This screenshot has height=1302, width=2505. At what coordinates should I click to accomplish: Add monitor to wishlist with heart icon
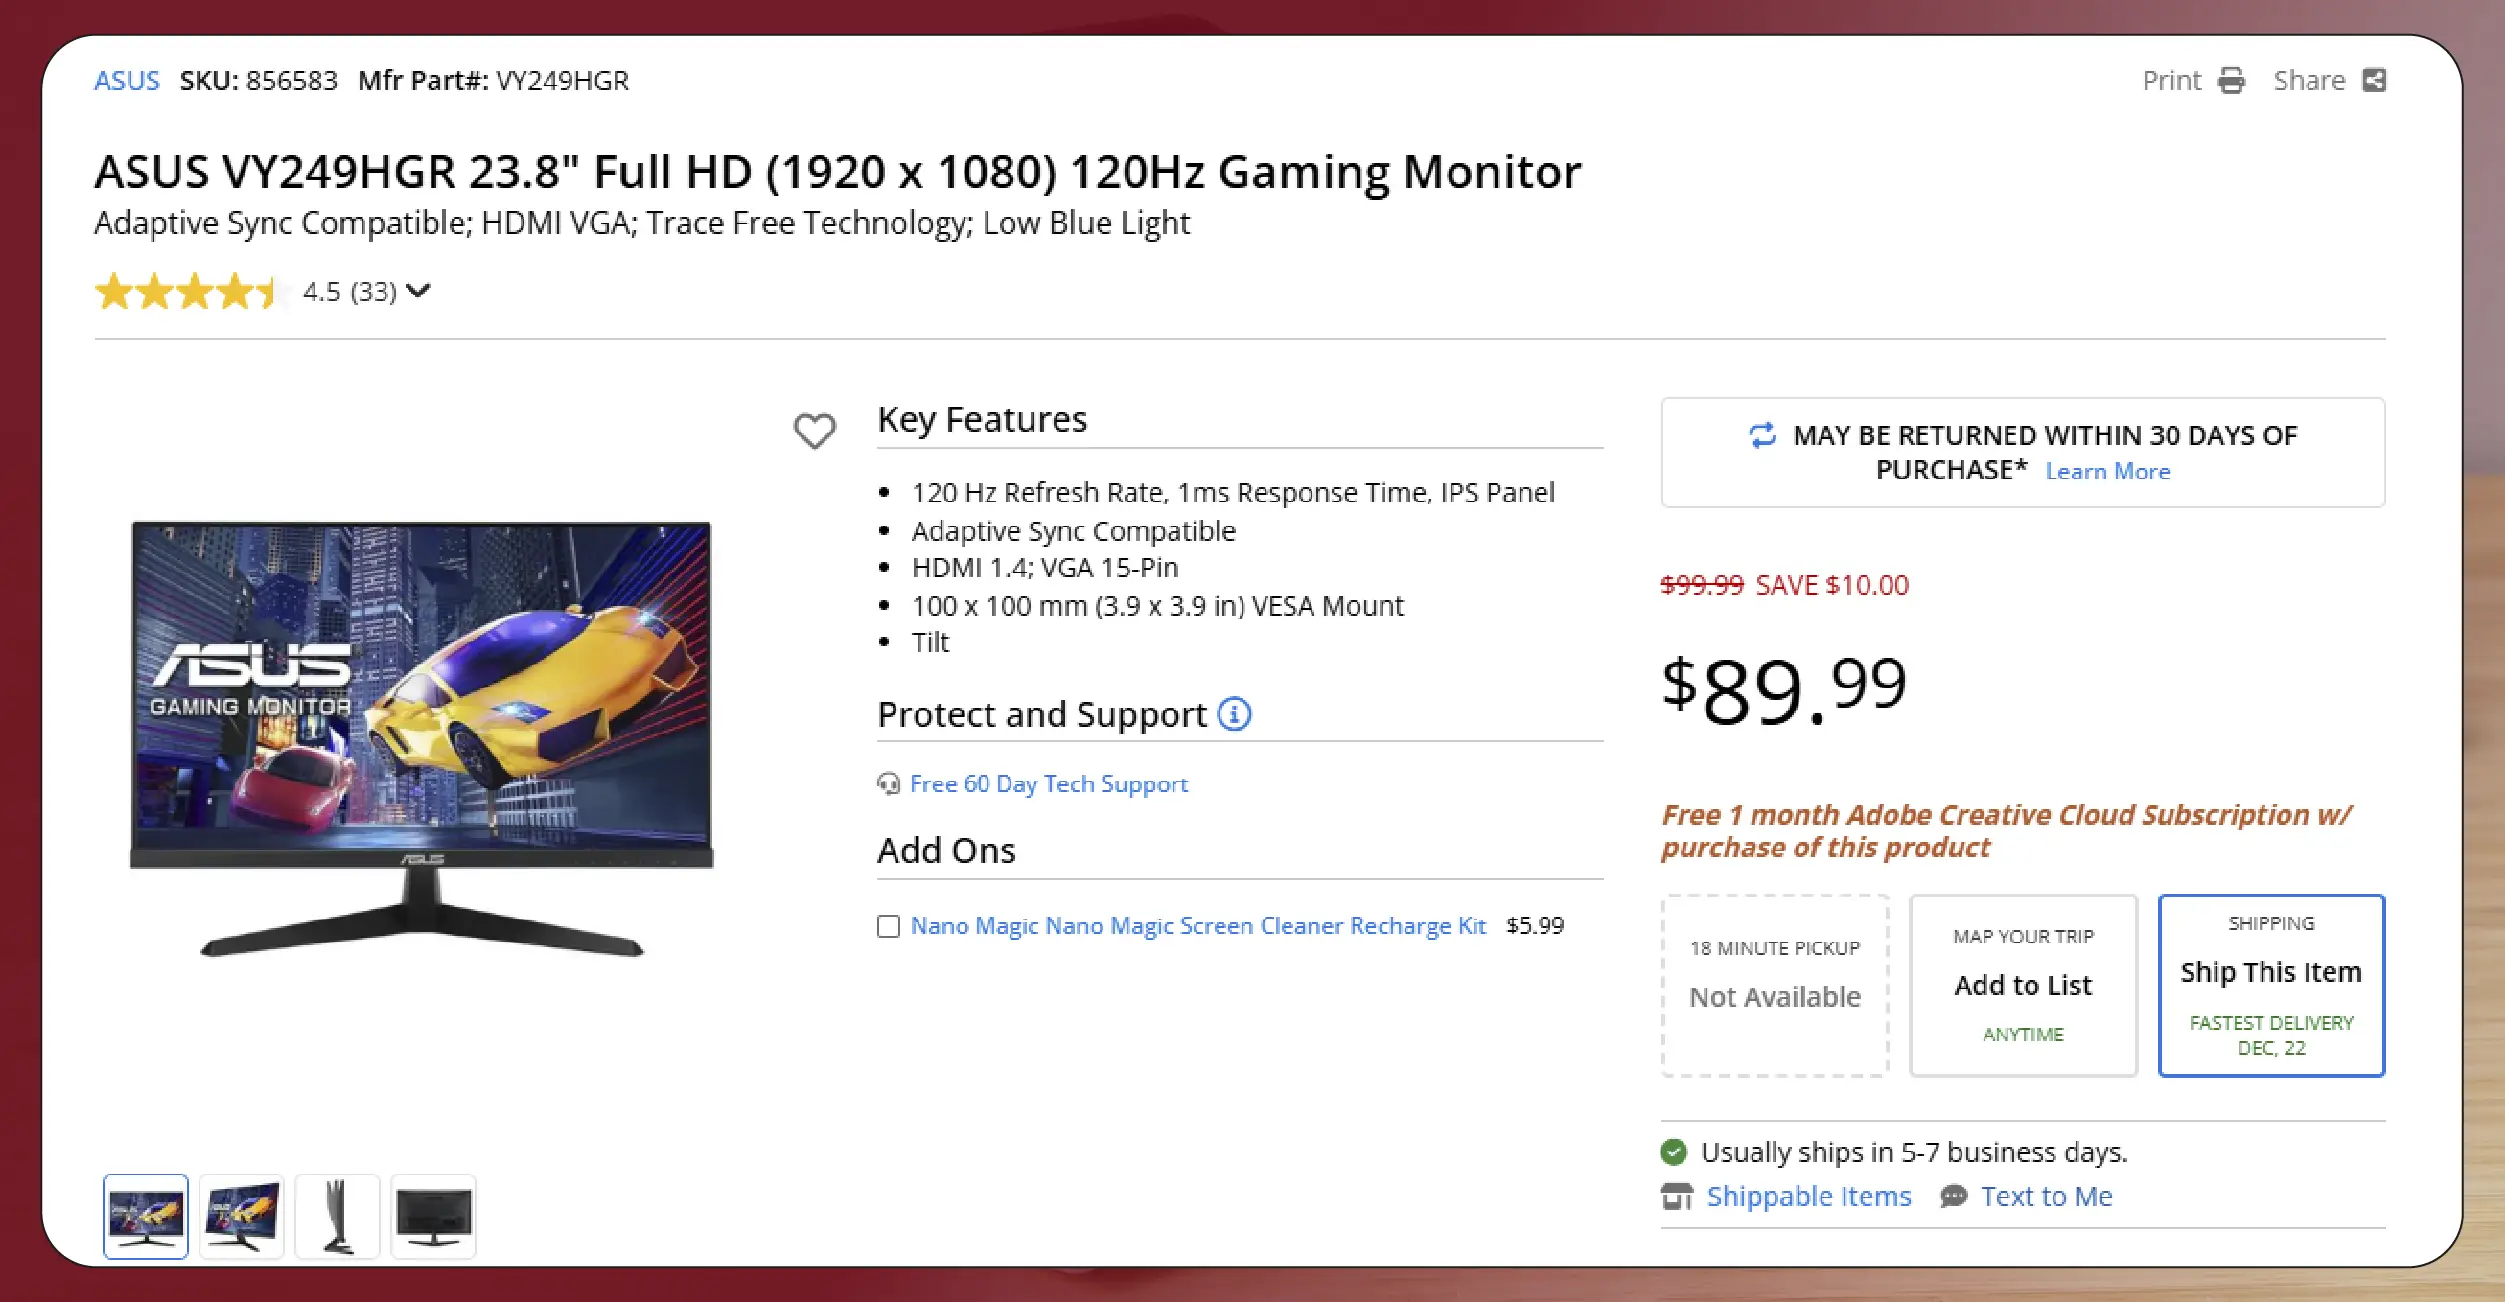click(814, 431)
